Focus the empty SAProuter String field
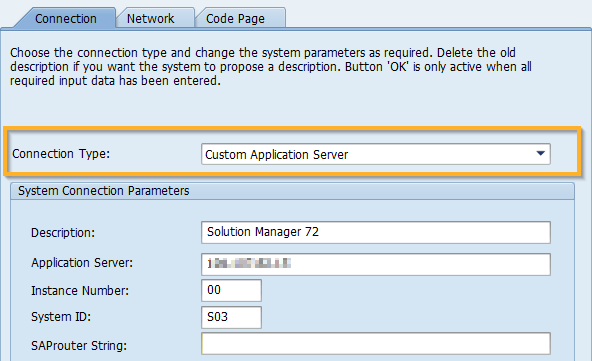The height and width of the screenshot is (361, 592). (376, 344)
